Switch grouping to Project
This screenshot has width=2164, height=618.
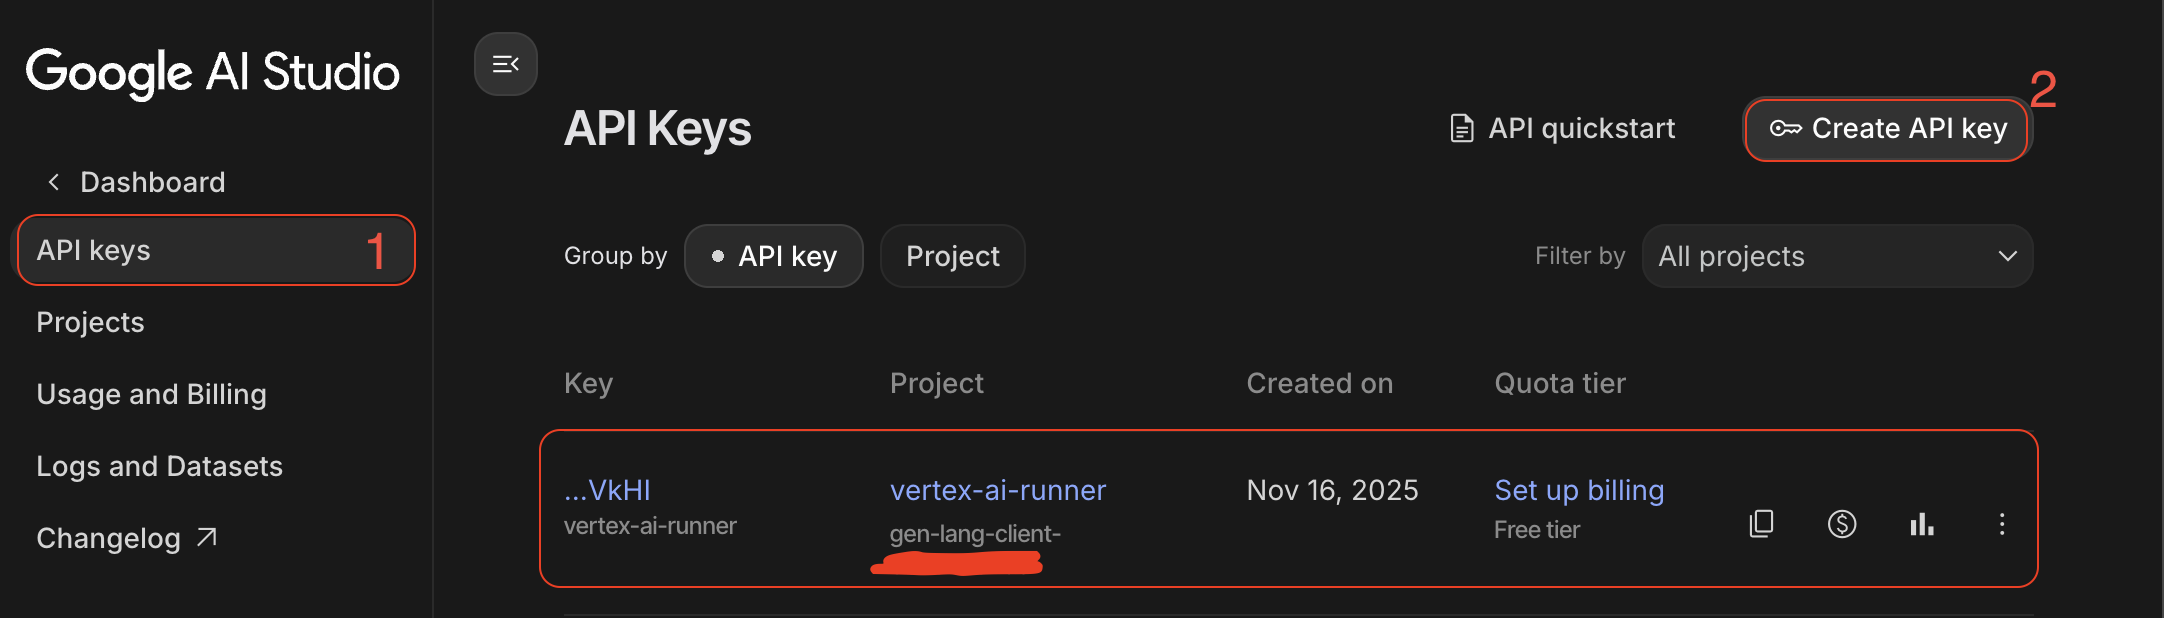tap(951, 256)
